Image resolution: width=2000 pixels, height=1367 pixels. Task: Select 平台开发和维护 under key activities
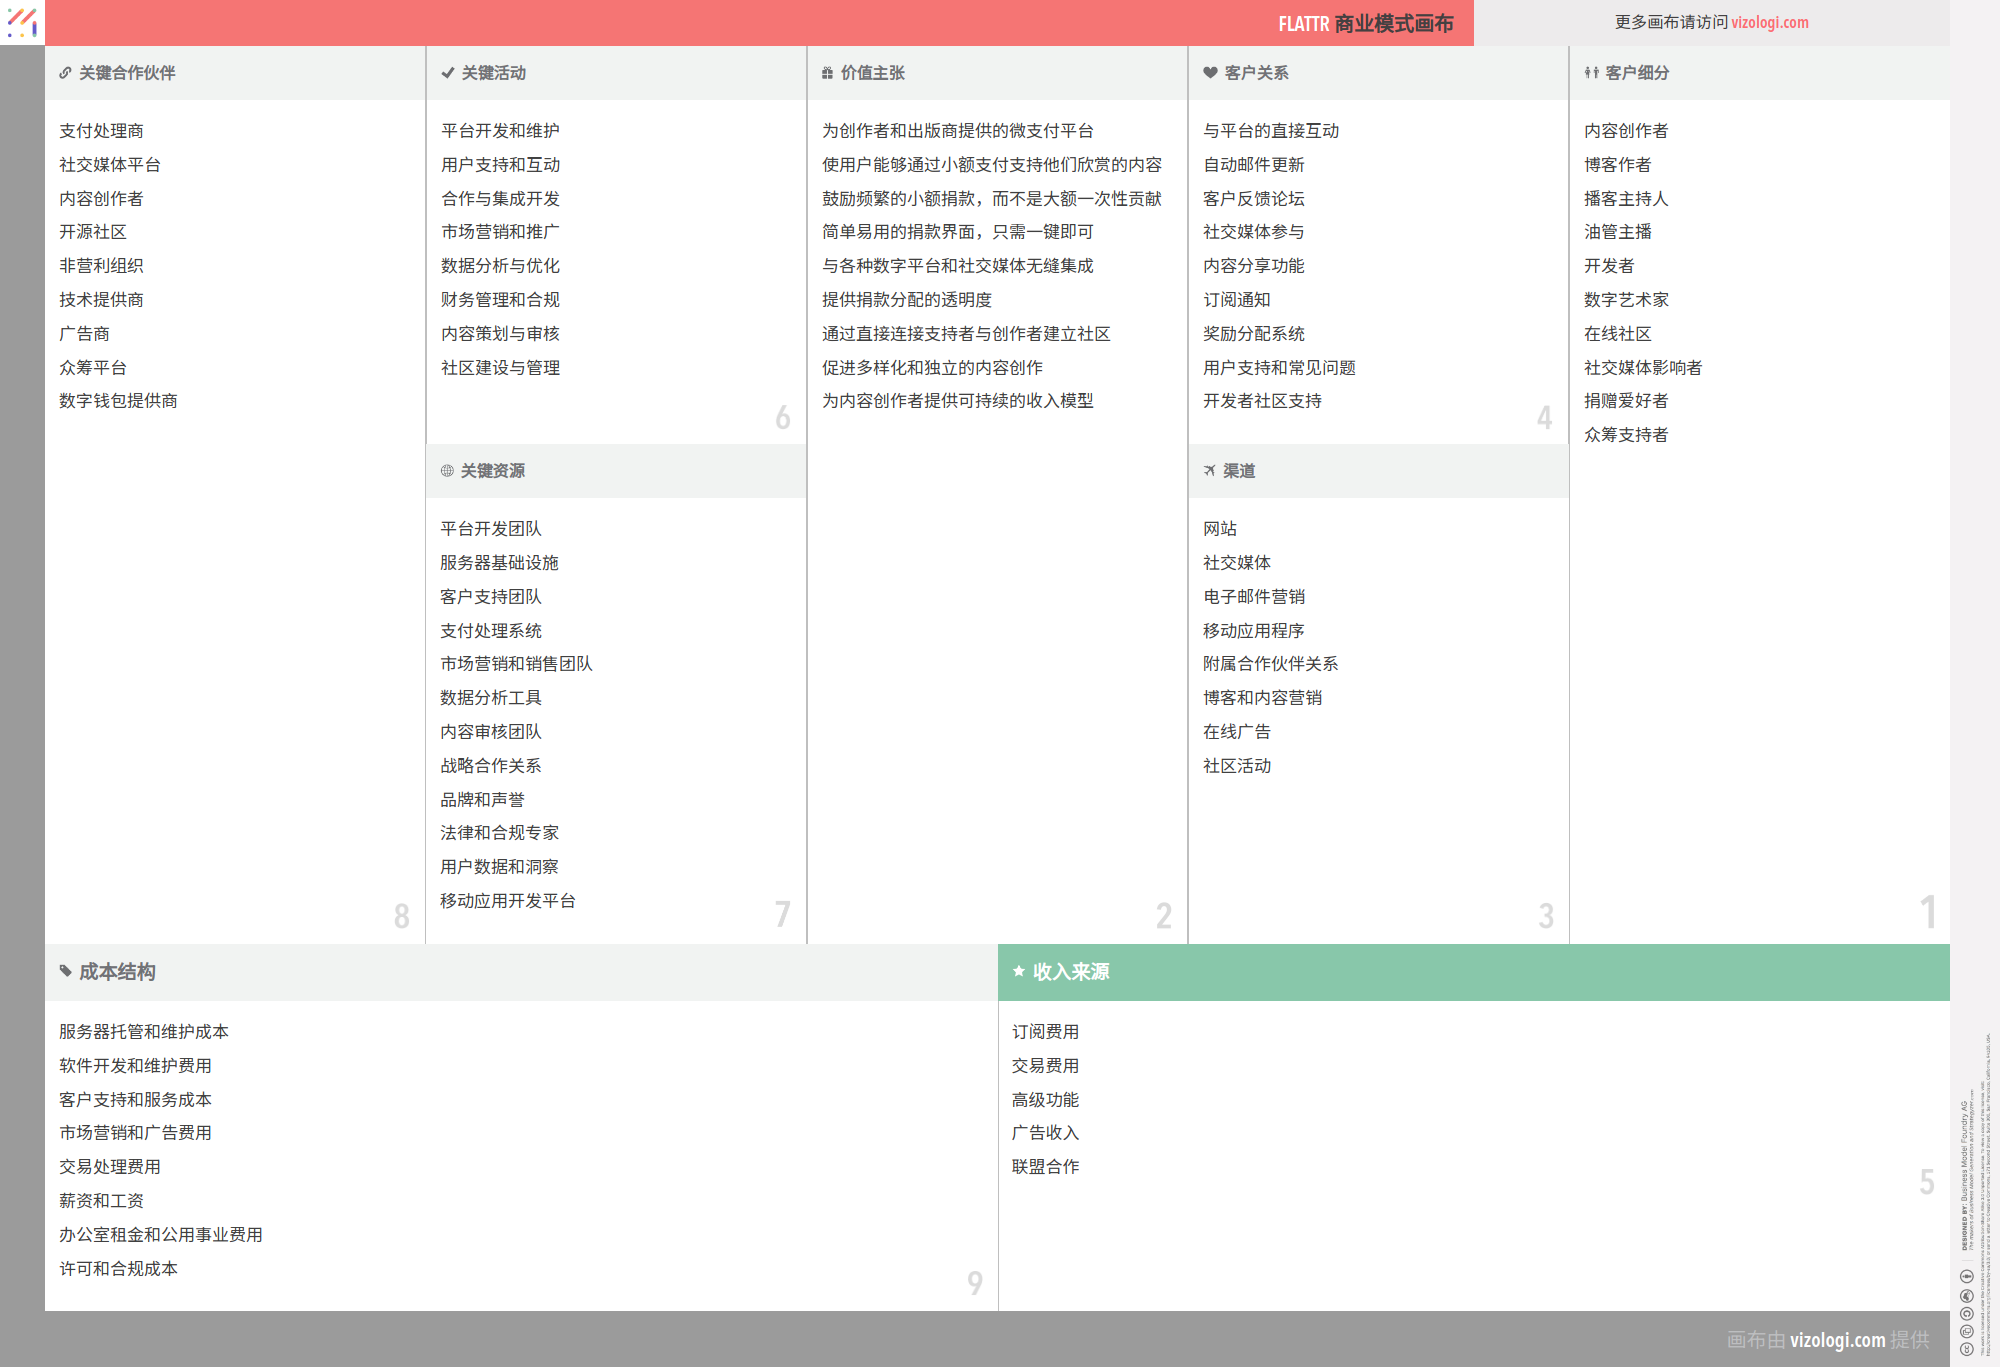pyautogui.click(x=500, y=131)
